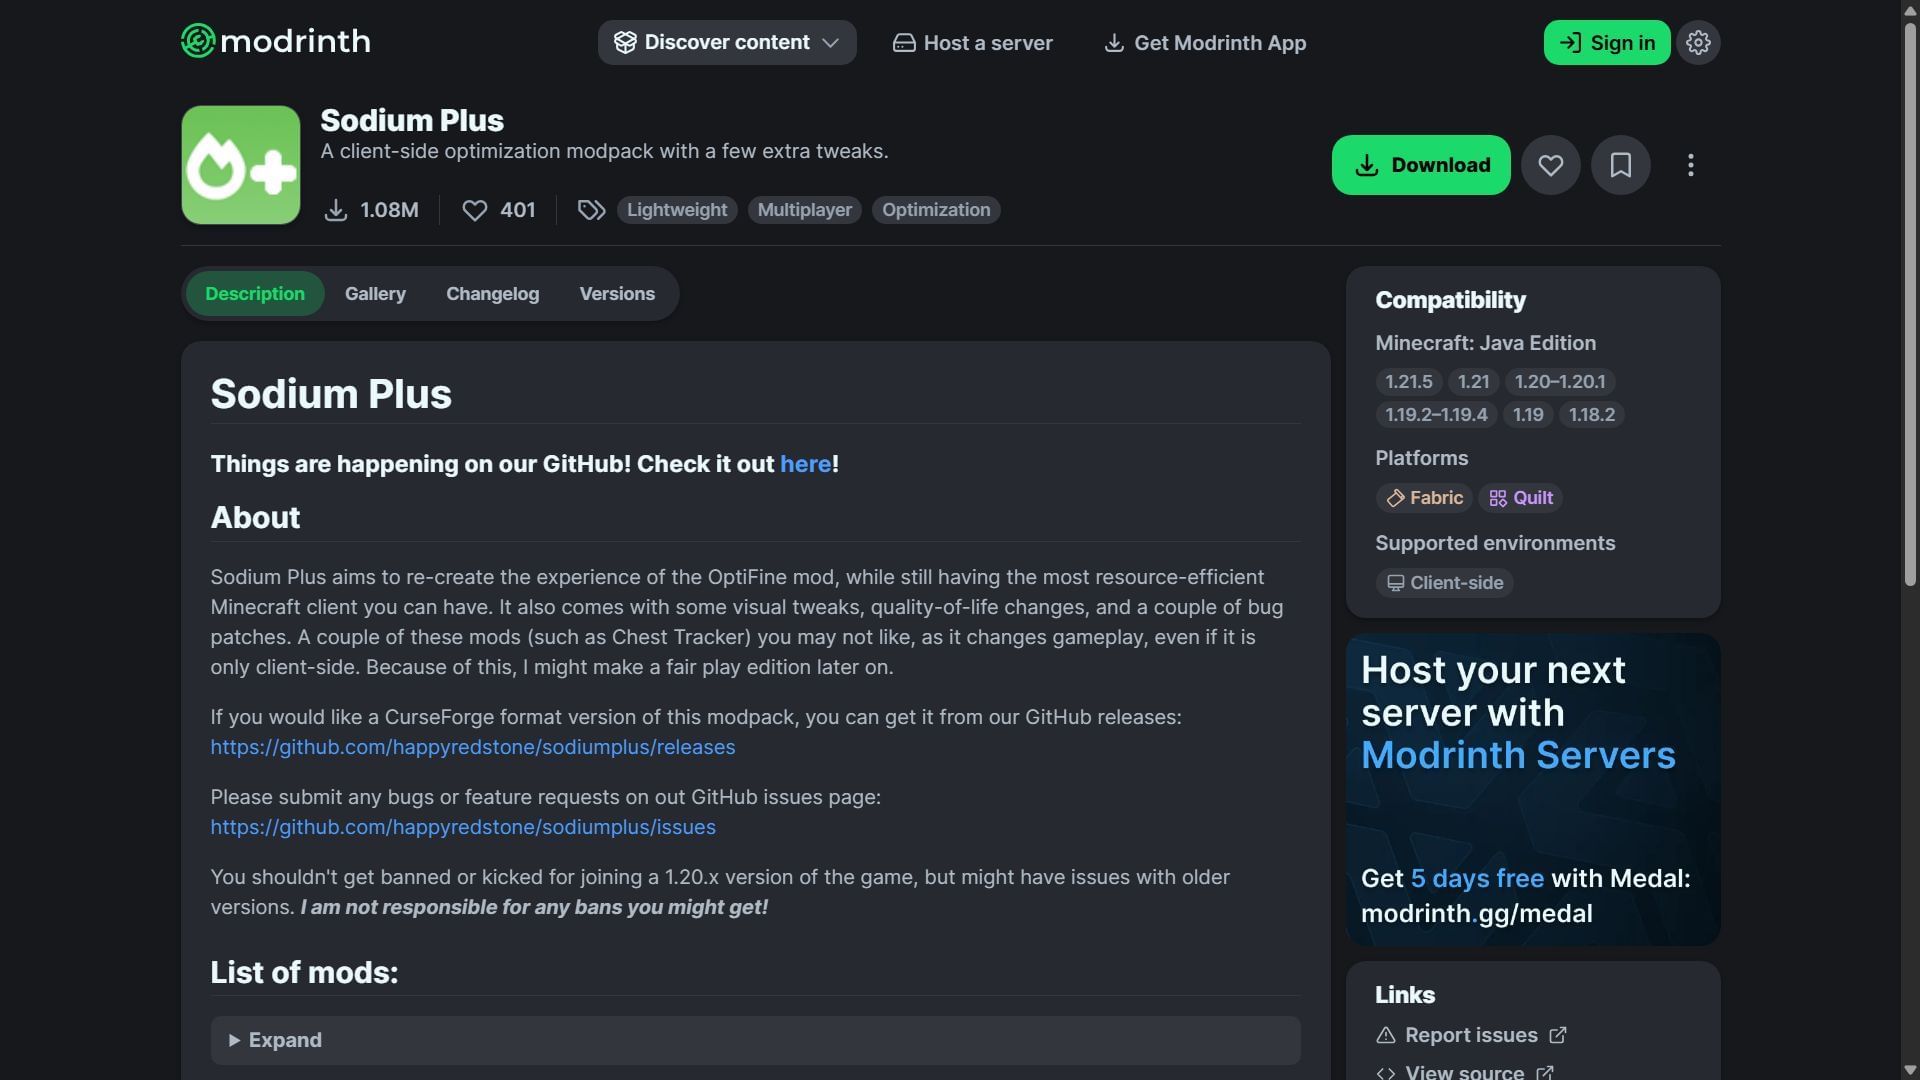The height and width of the screenshot is (1080, 1920).
Task: Click the Sign in button
Action: tap(1606, 42)
